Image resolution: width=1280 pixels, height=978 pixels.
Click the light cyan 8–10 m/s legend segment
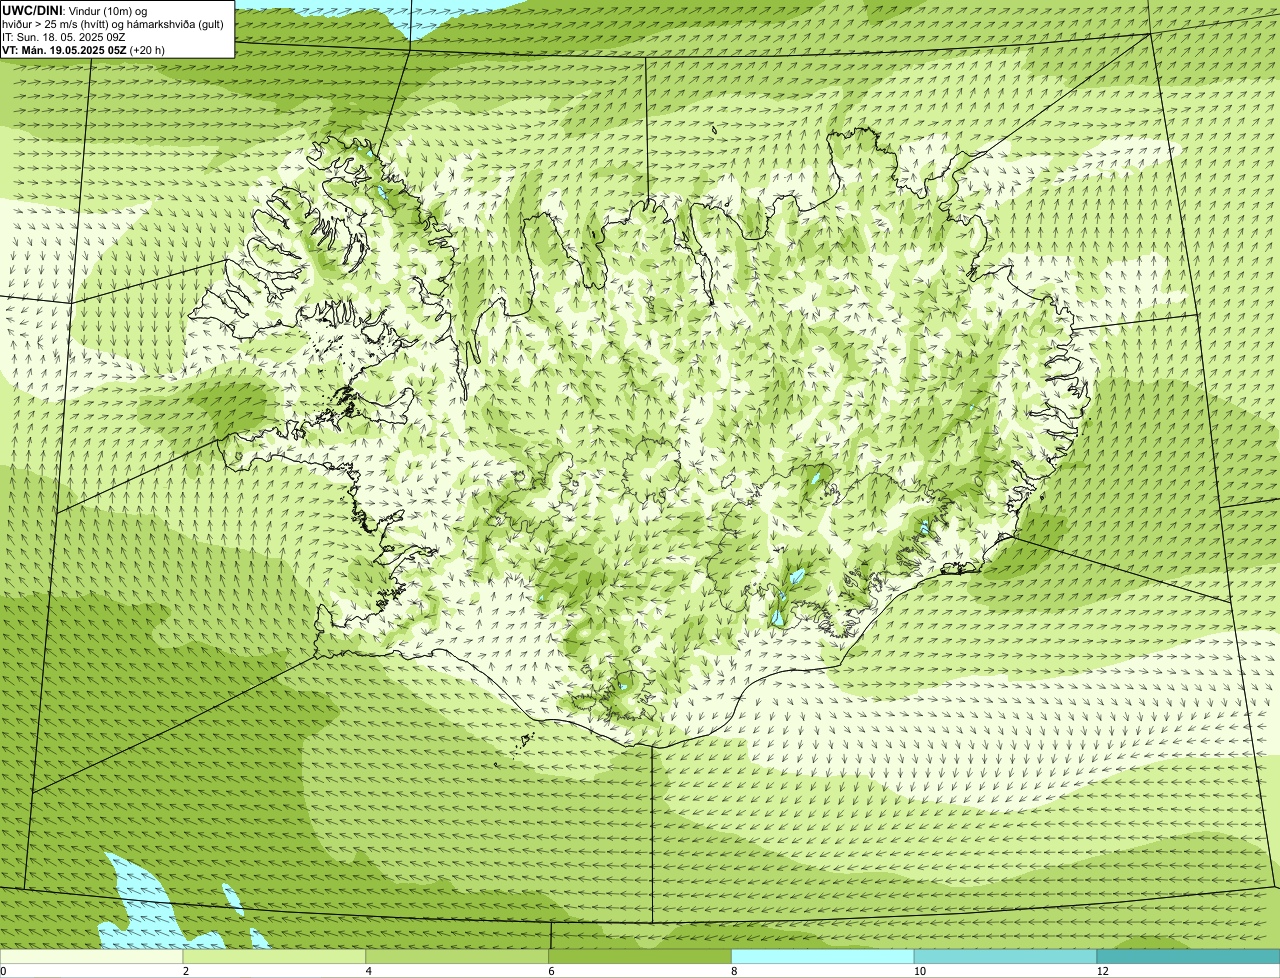(x=823, y=956)
